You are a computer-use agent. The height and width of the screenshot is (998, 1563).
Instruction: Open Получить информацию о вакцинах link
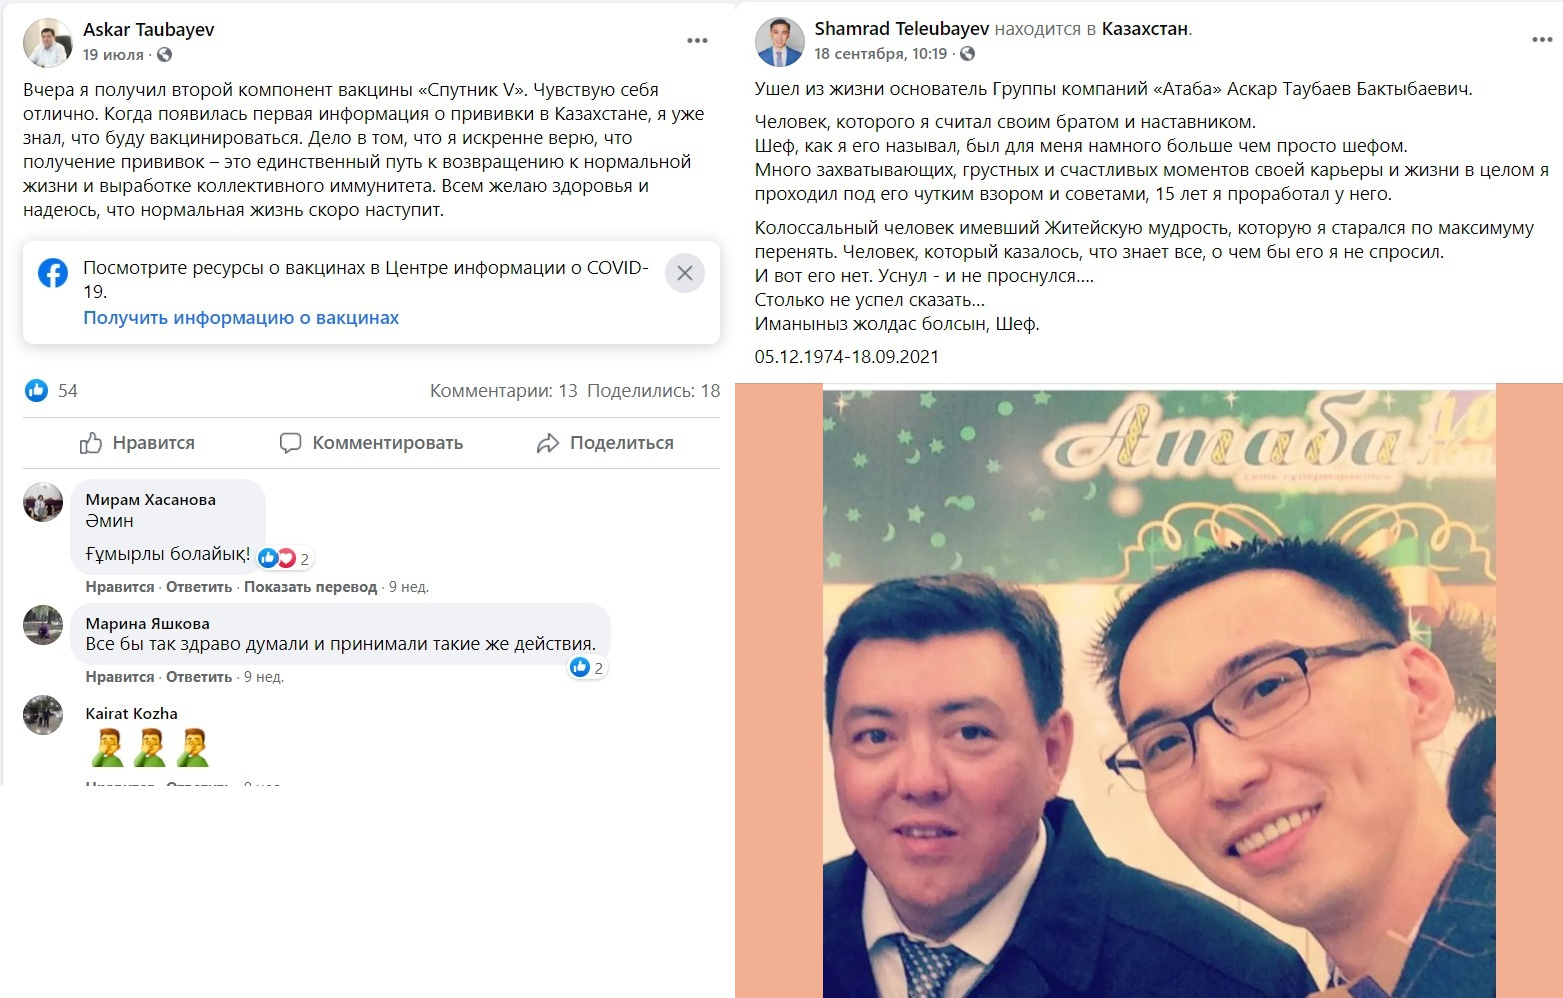(241, 318)
